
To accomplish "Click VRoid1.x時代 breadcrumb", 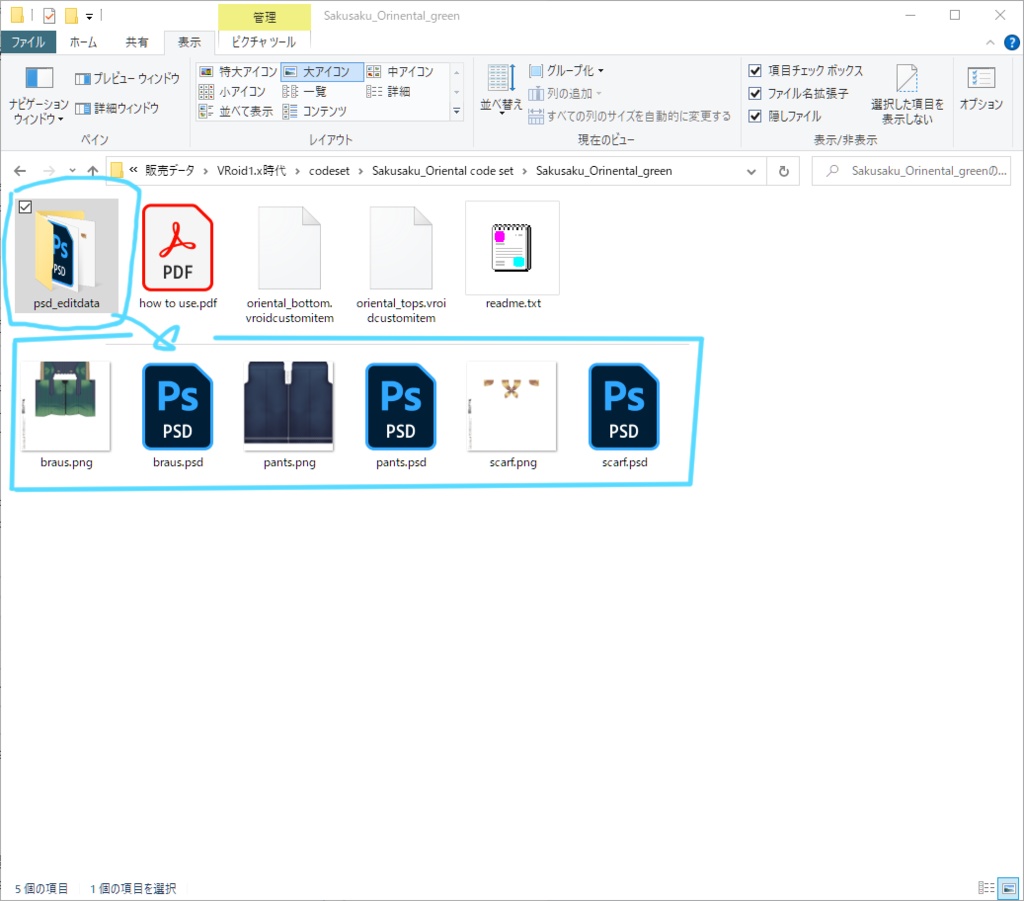I will click(x=251, y=171).
